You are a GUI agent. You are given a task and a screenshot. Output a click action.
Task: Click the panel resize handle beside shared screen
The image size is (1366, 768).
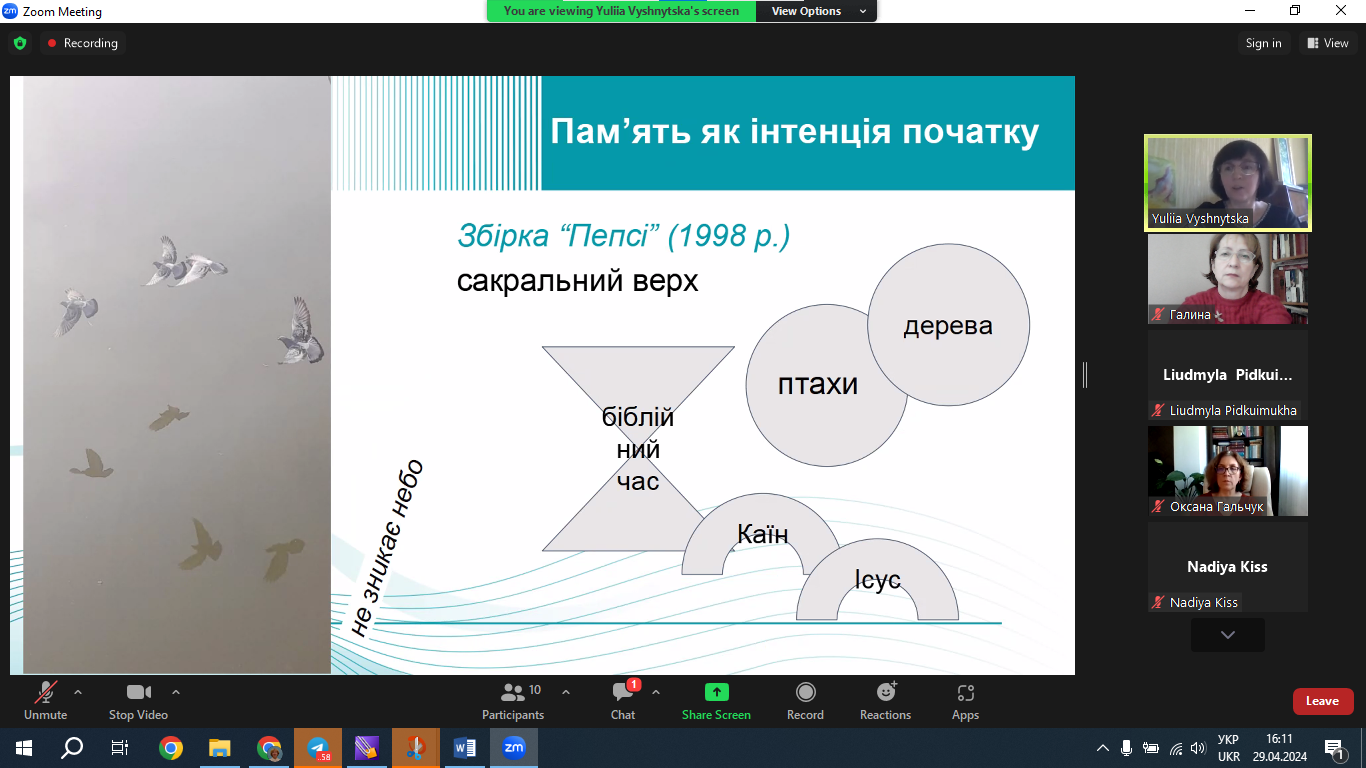(1085, 375)
